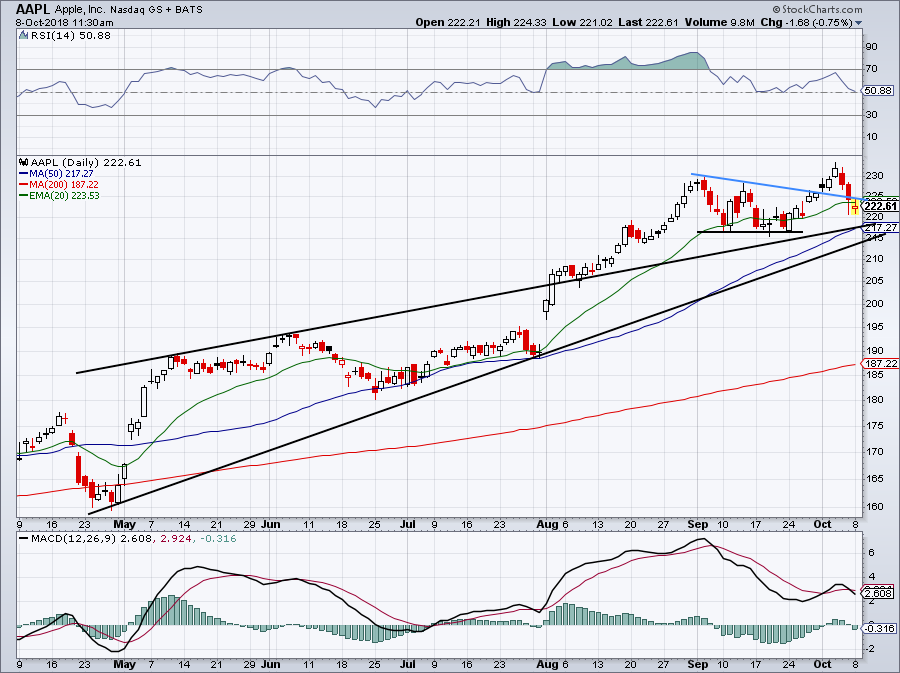Click the Sep label on price date axis
900x673 pixels.
click(x=697, y=524)
